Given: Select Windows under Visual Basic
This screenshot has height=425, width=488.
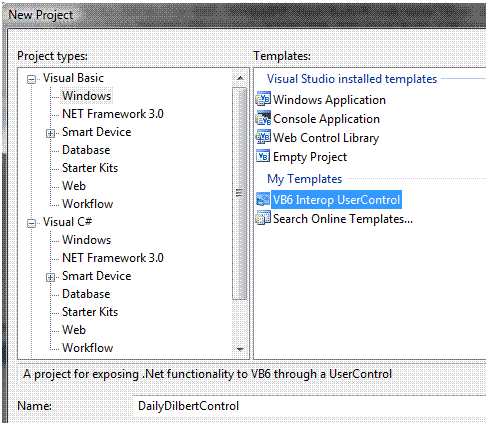Looking at the screenshot, I should tap(87, 96).
